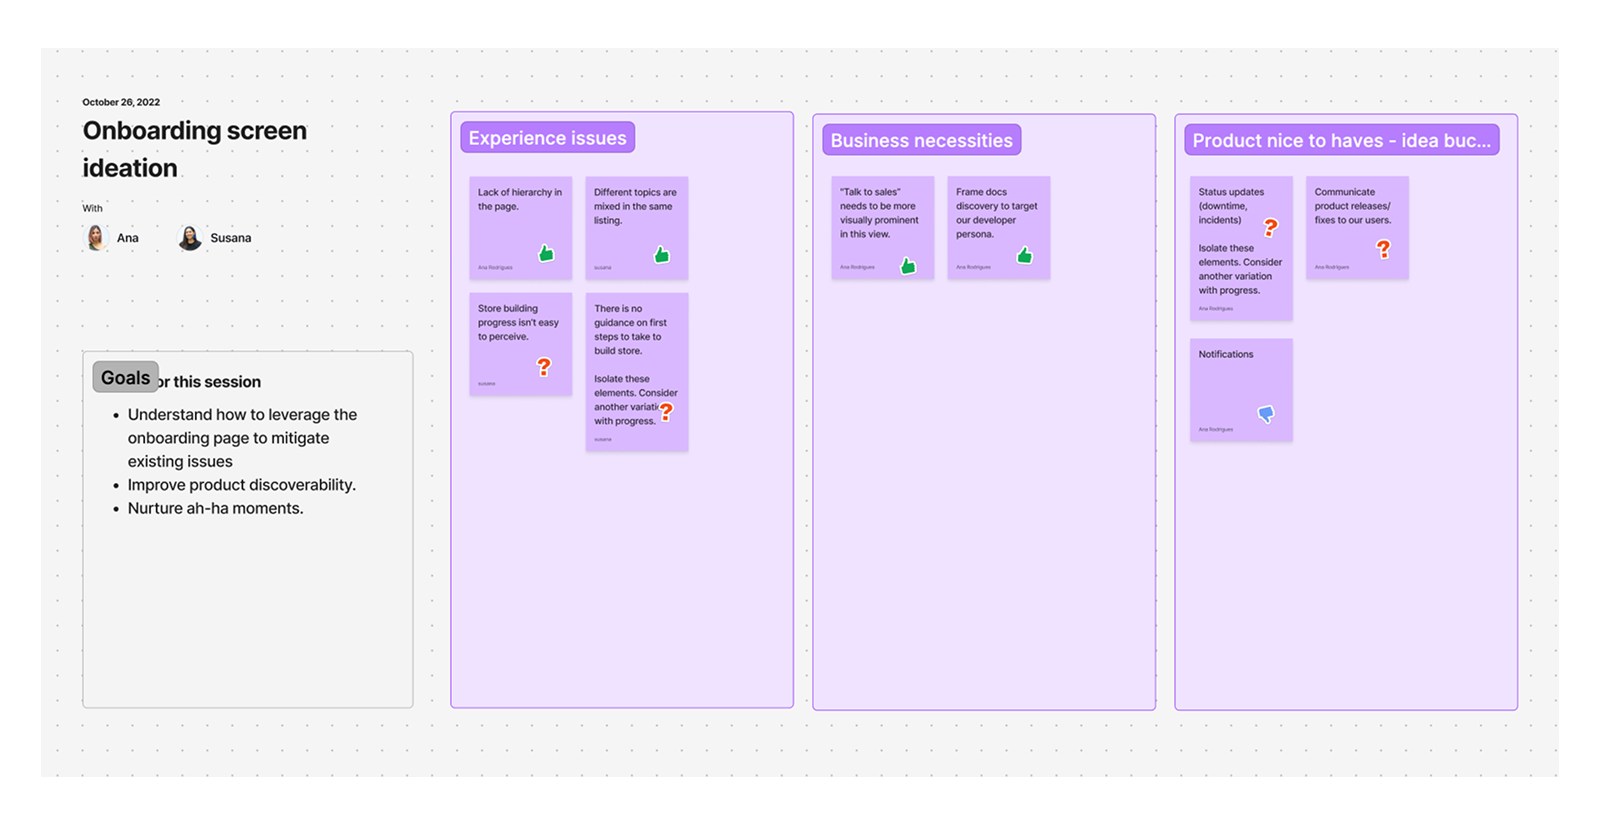The image size is (1600, 825).
Task: Select the 'Onboarding screen ideation' title text
Action: (195, 149)
